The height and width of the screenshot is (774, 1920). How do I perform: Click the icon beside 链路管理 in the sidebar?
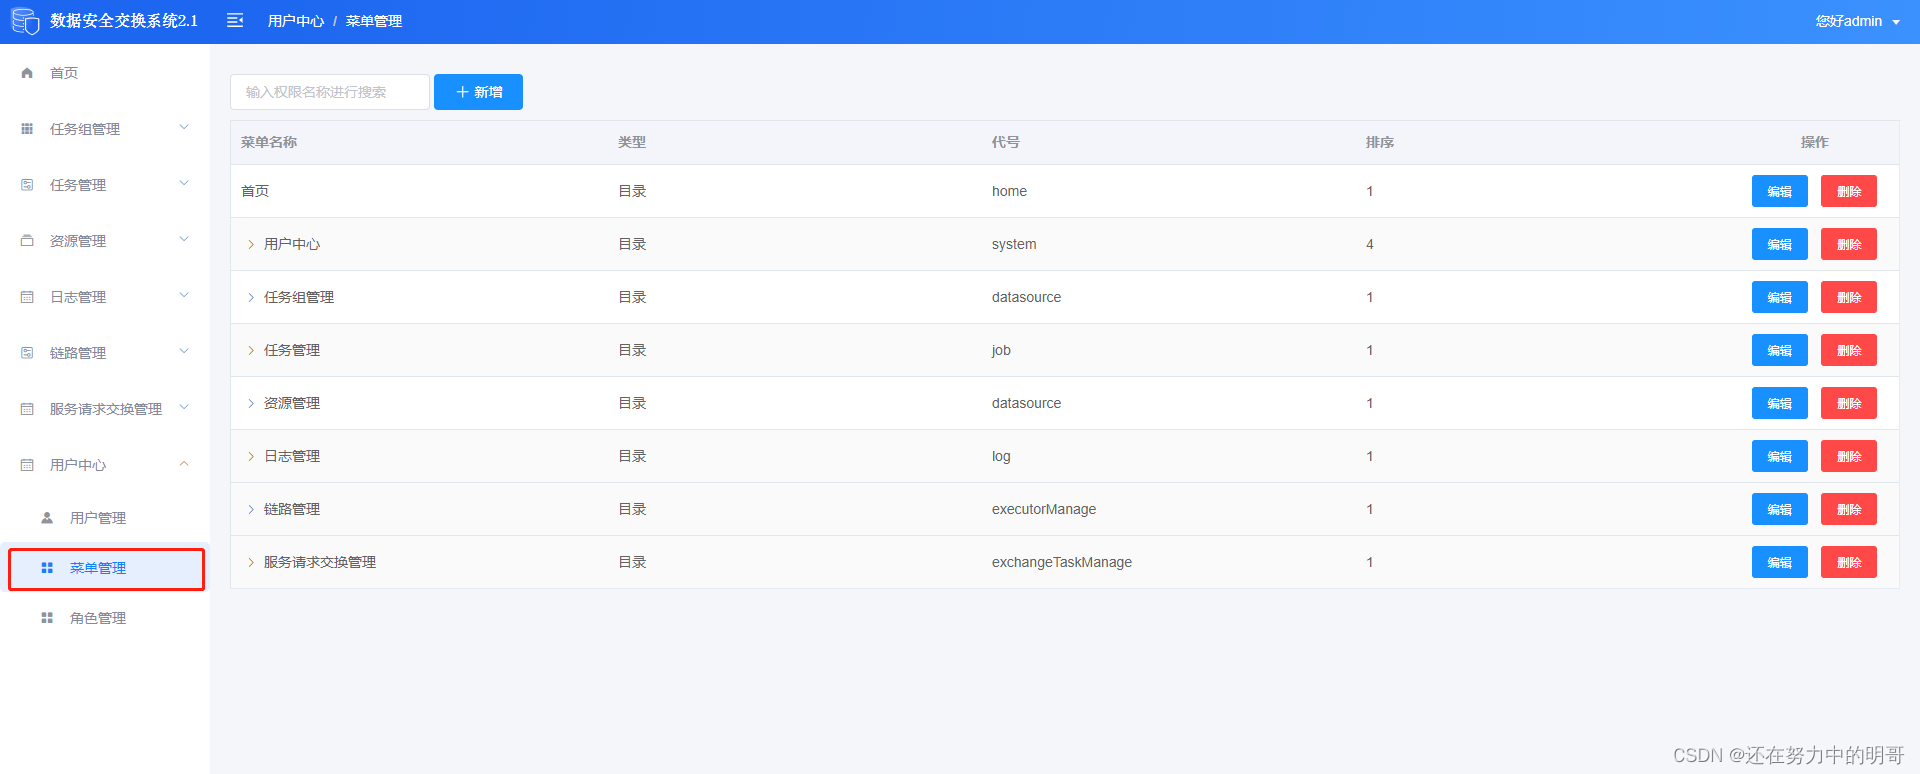[x=27, y=353]
